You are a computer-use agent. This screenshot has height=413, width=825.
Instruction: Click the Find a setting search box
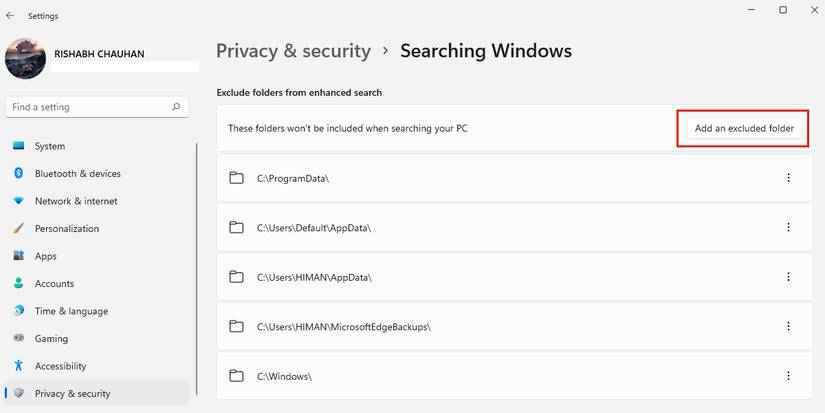(x=90, y=107)
